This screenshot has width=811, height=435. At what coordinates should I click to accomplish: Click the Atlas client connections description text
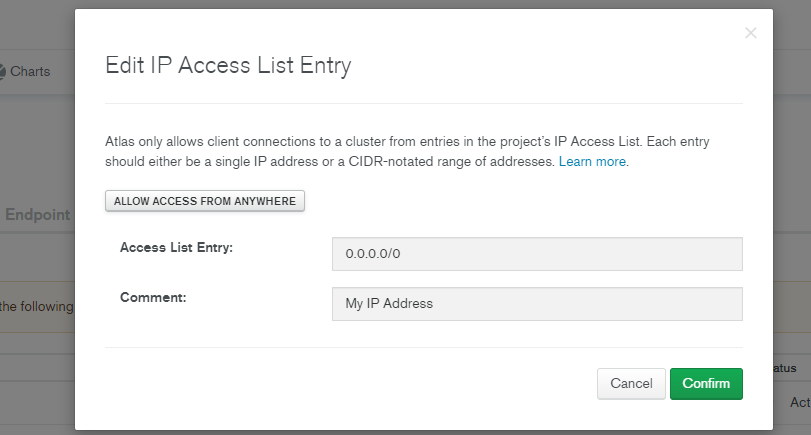coord(407,152)
